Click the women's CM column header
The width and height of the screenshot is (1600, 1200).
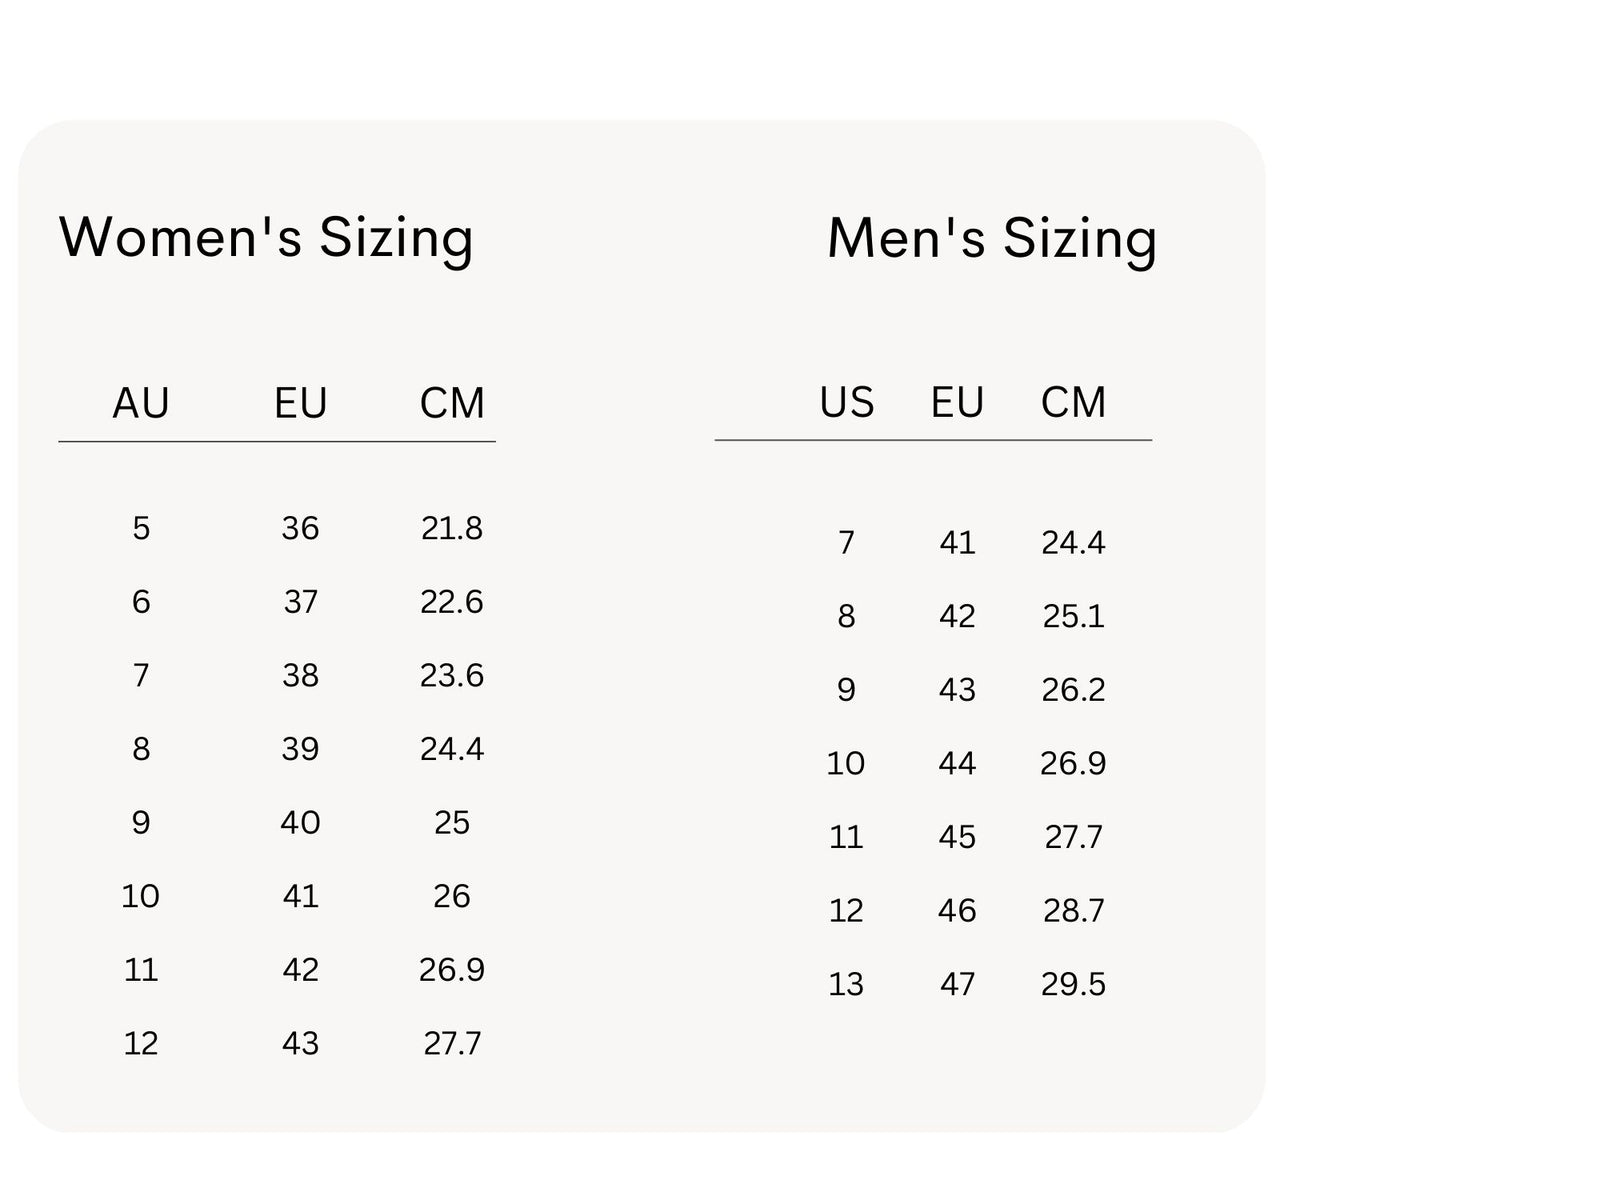[452, 403]
